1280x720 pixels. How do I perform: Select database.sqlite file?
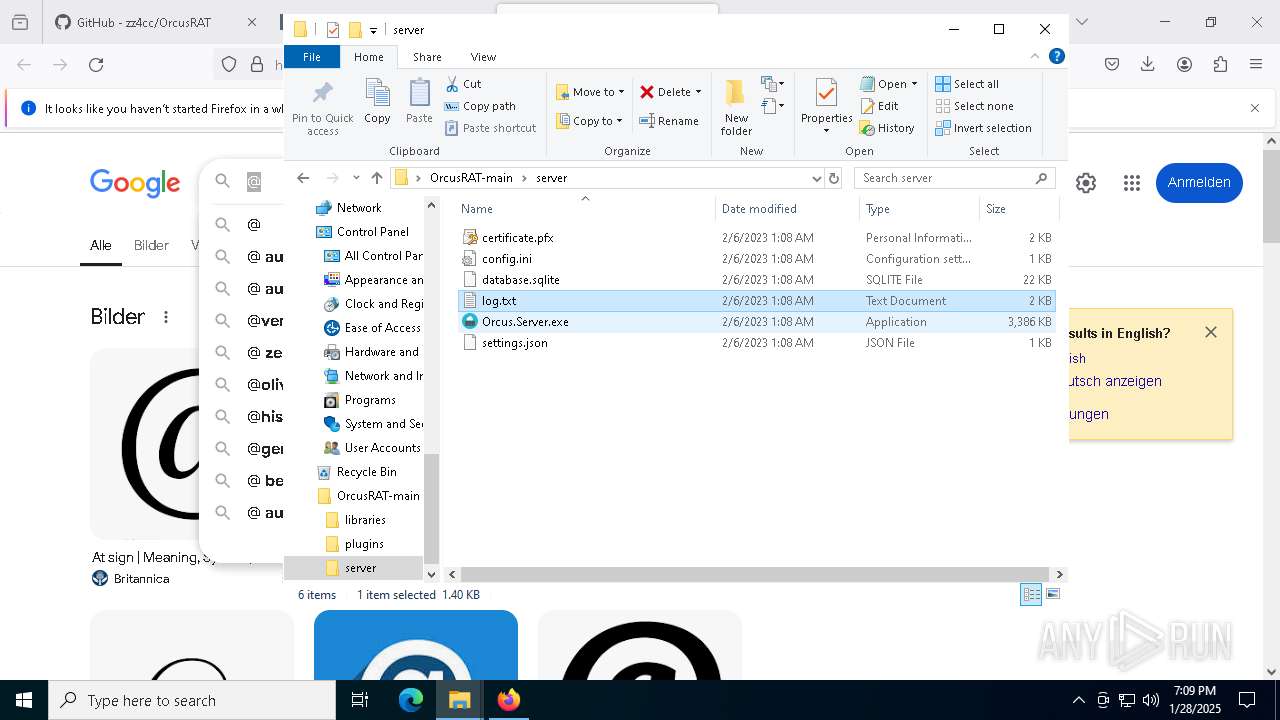click(520, 280)
